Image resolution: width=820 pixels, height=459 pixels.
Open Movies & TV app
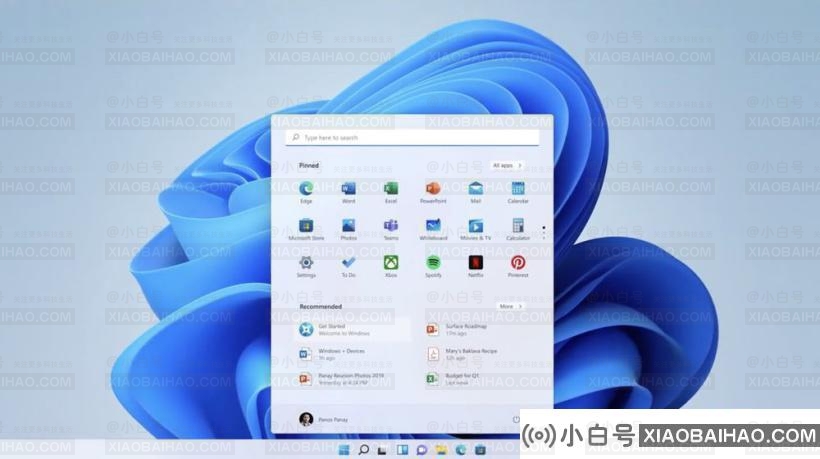point(475,230)
